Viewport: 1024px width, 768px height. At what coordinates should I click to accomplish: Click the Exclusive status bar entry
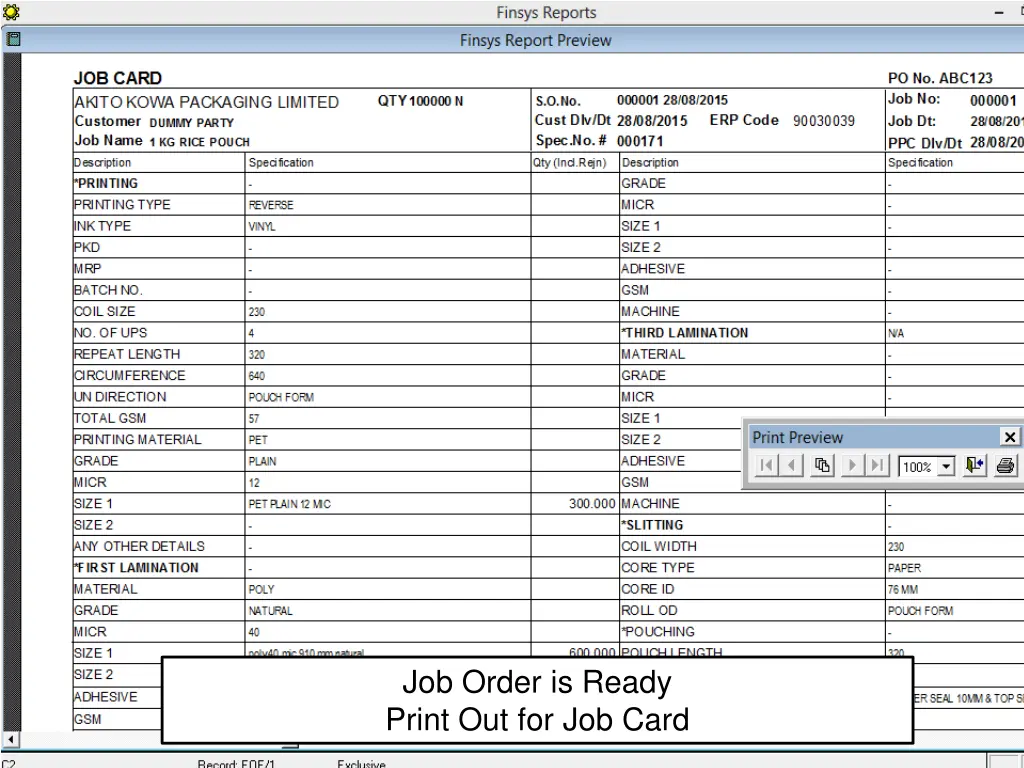[x=361, y=763]
